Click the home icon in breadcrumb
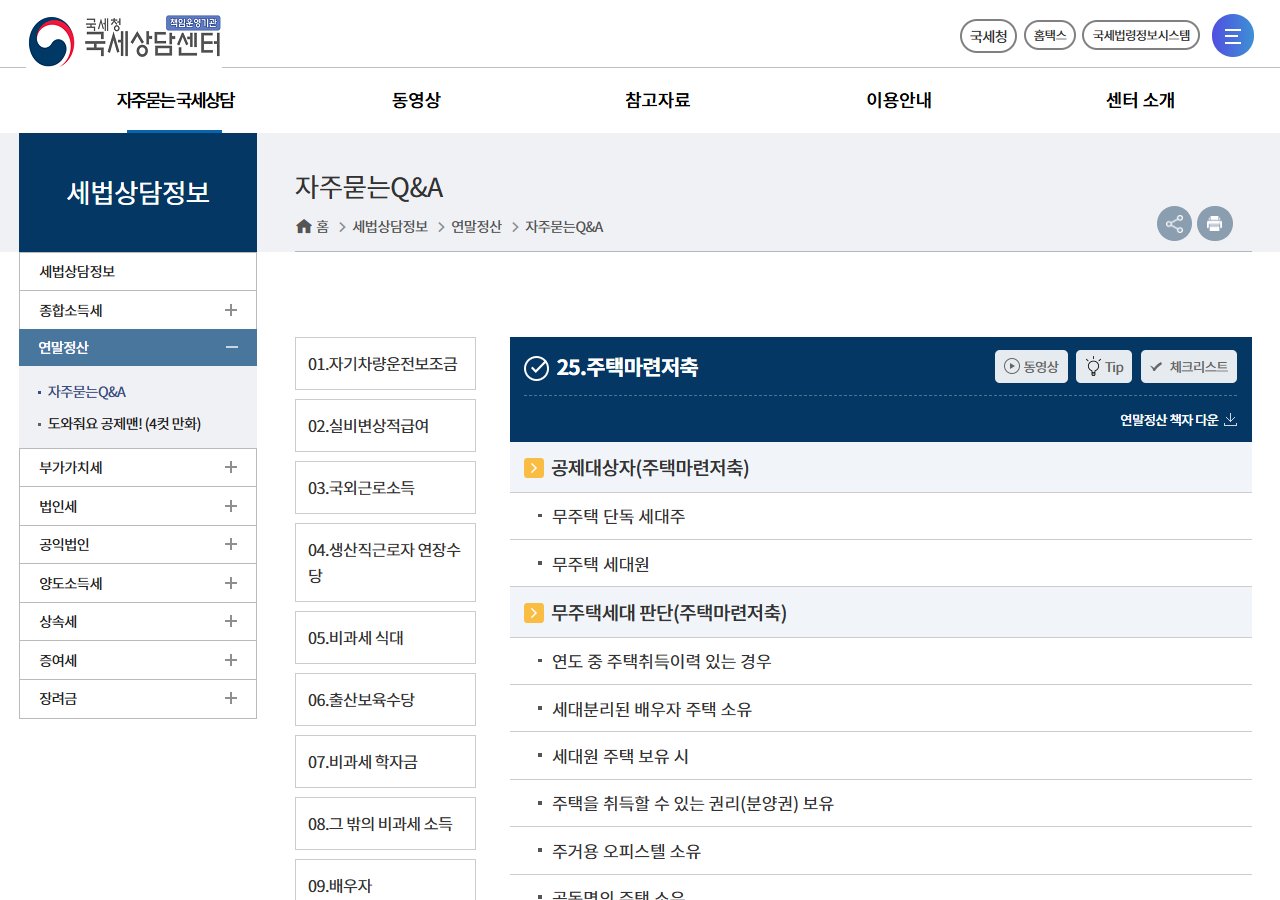This screenshot has height=900, width=1280. point(304,227)
